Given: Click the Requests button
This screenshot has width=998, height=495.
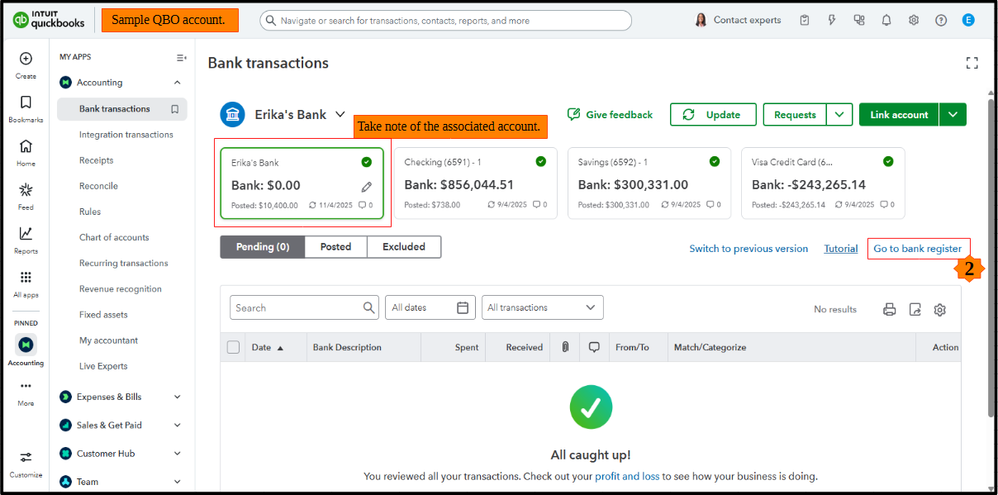Looking at the screenshot, I should (795, 115).
